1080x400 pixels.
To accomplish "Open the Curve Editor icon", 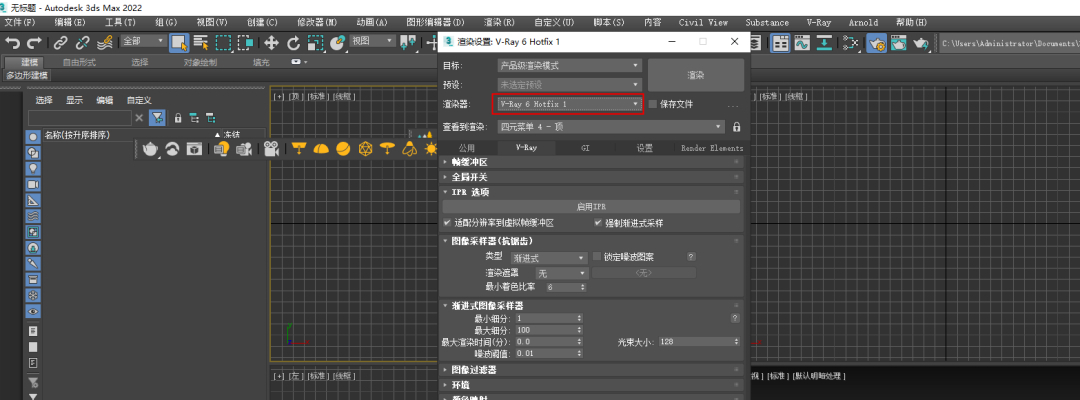I will pos(802,43).
